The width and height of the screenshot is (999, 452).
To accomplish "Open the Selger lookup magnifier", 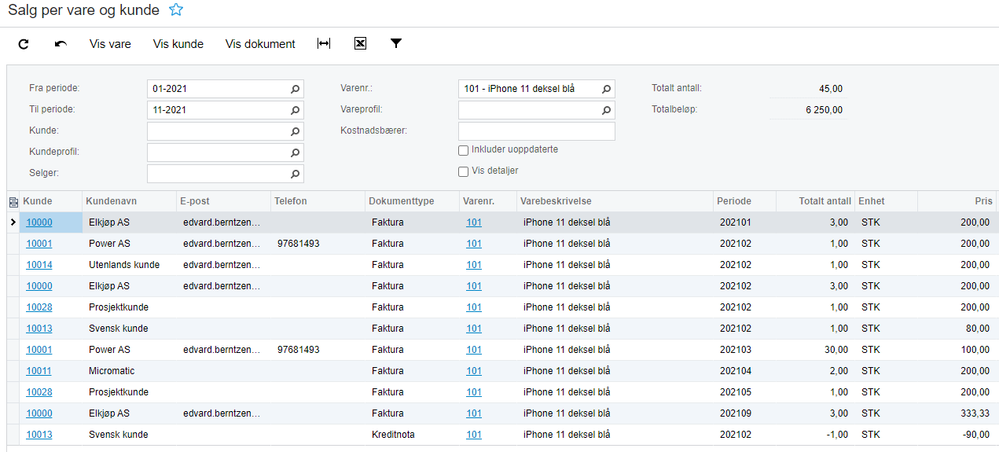I will pyautogui.click(x=295, y=173).
